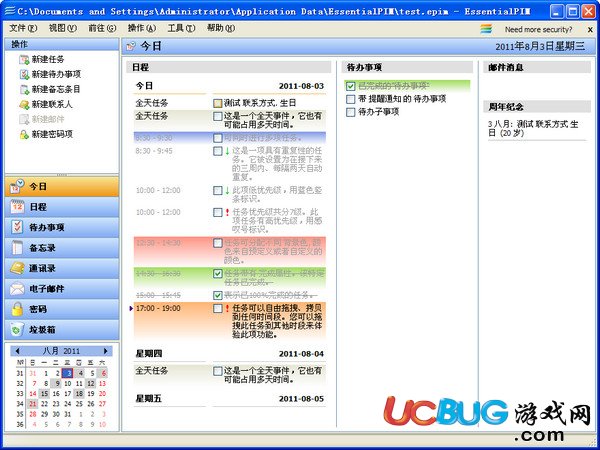
Task: Open the 今日 section header in 日程 list
Action: point(230,86)
